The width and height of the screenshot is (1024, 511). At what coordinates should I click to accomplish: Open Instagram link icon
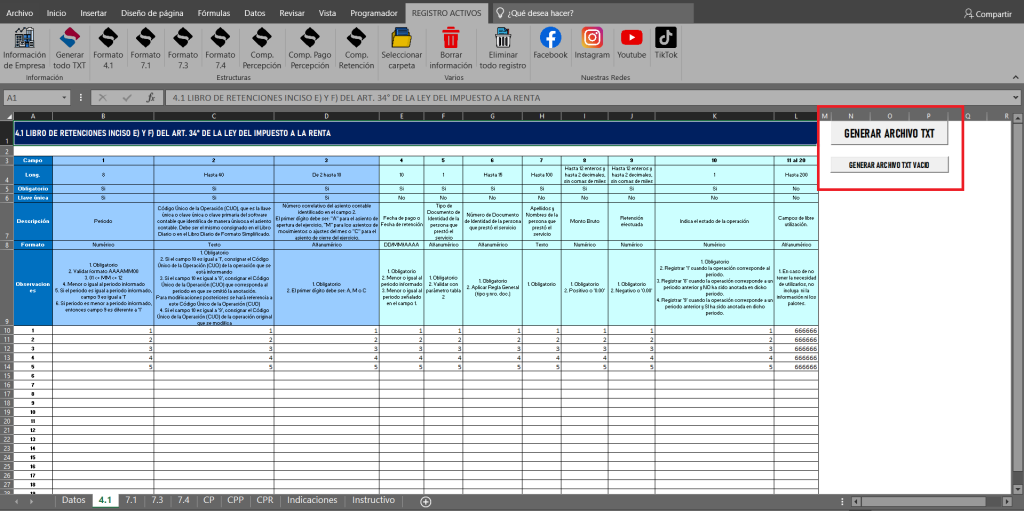tap(592, 43)
